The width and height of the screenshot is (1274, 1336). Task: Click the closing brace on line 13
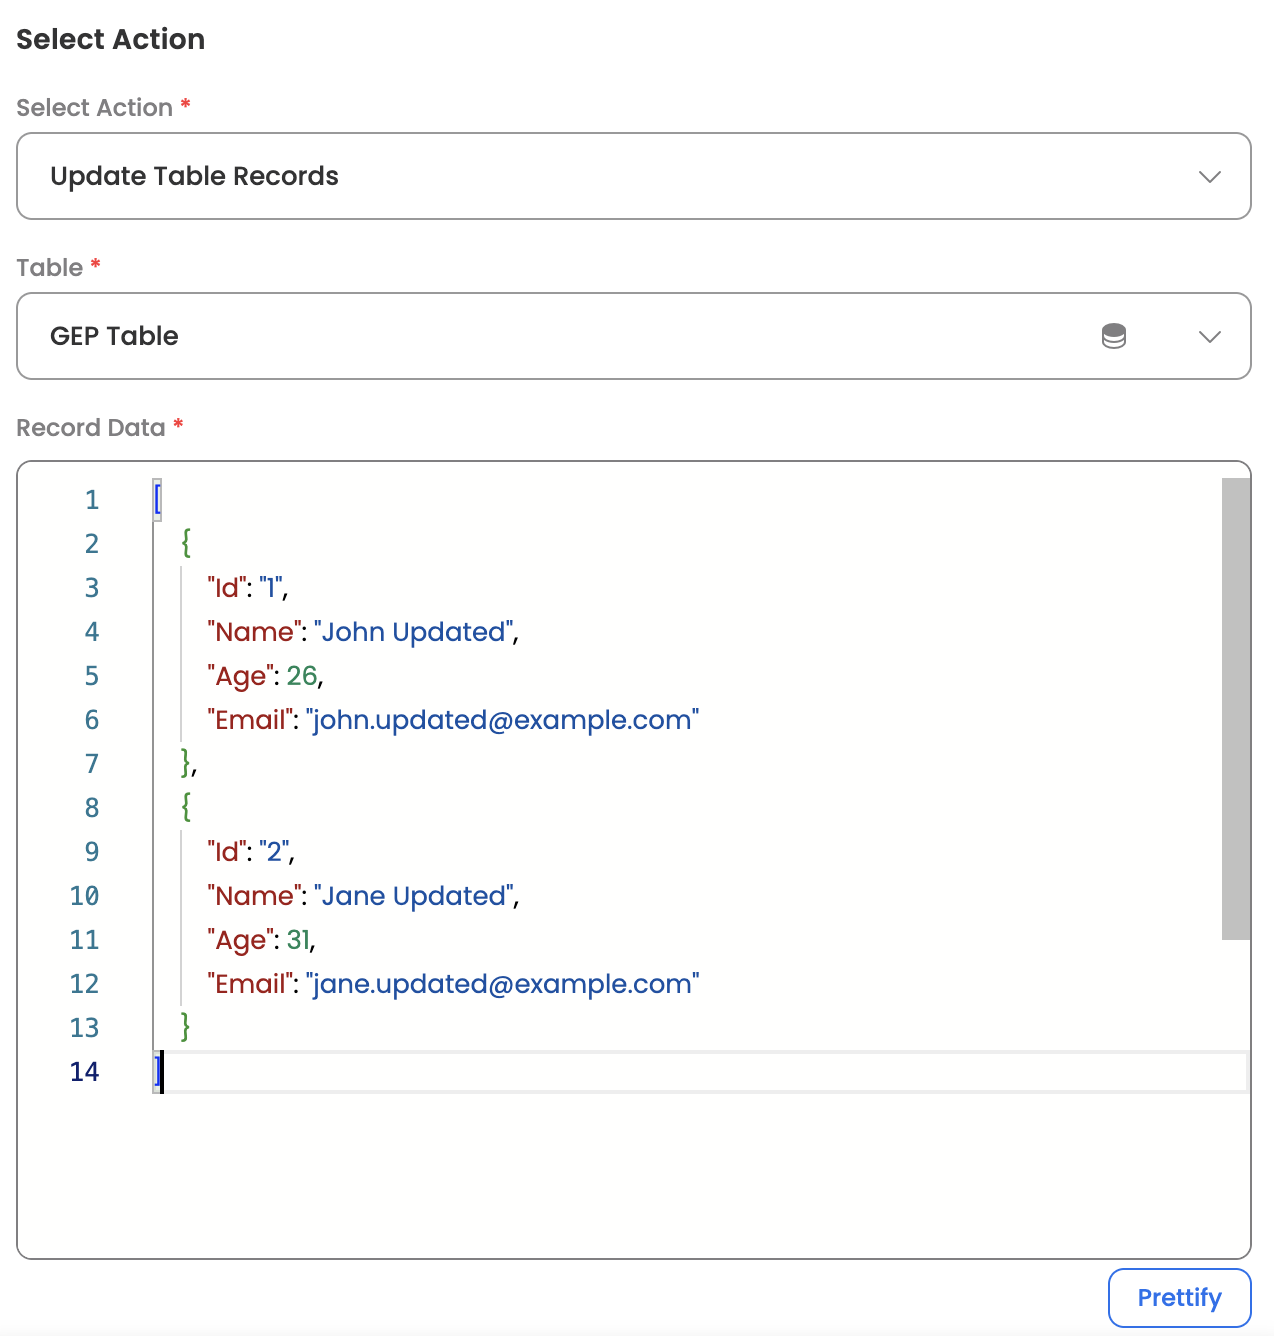(x=186, y=1026)
